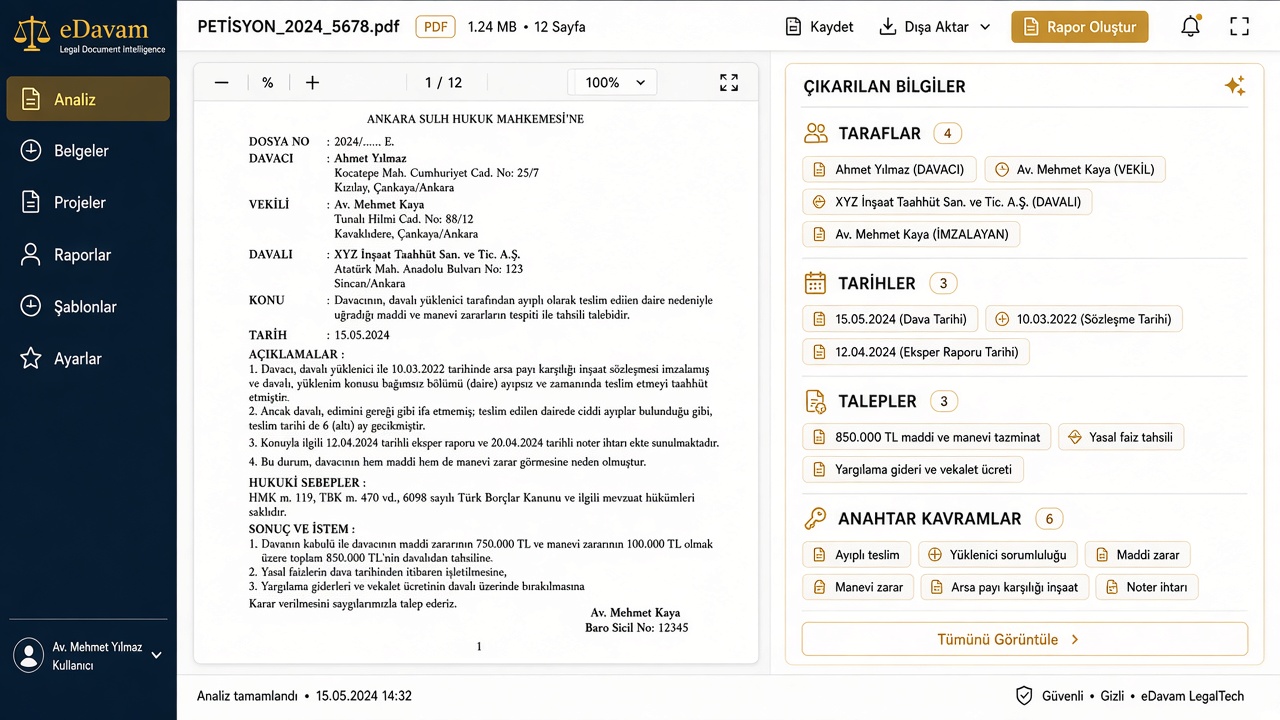Open notifications bell
Image resolution: width=1280 pixels, height=720 pixels.
click(x=1190, y=27)
